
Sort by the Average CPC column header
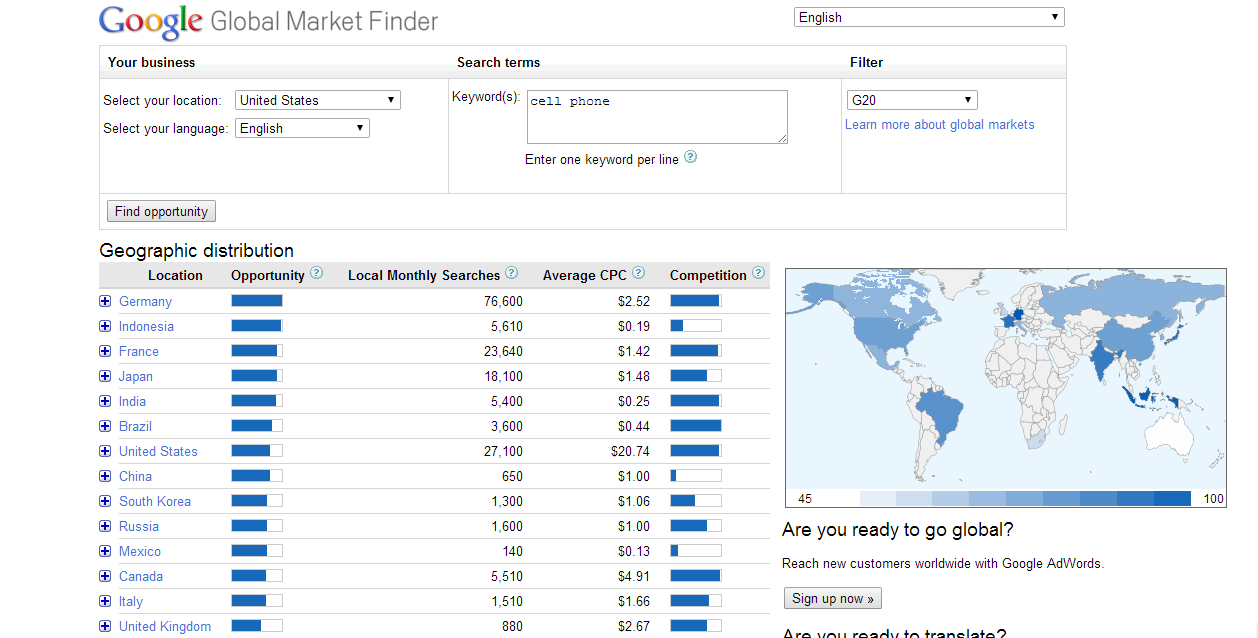point(585,275)
